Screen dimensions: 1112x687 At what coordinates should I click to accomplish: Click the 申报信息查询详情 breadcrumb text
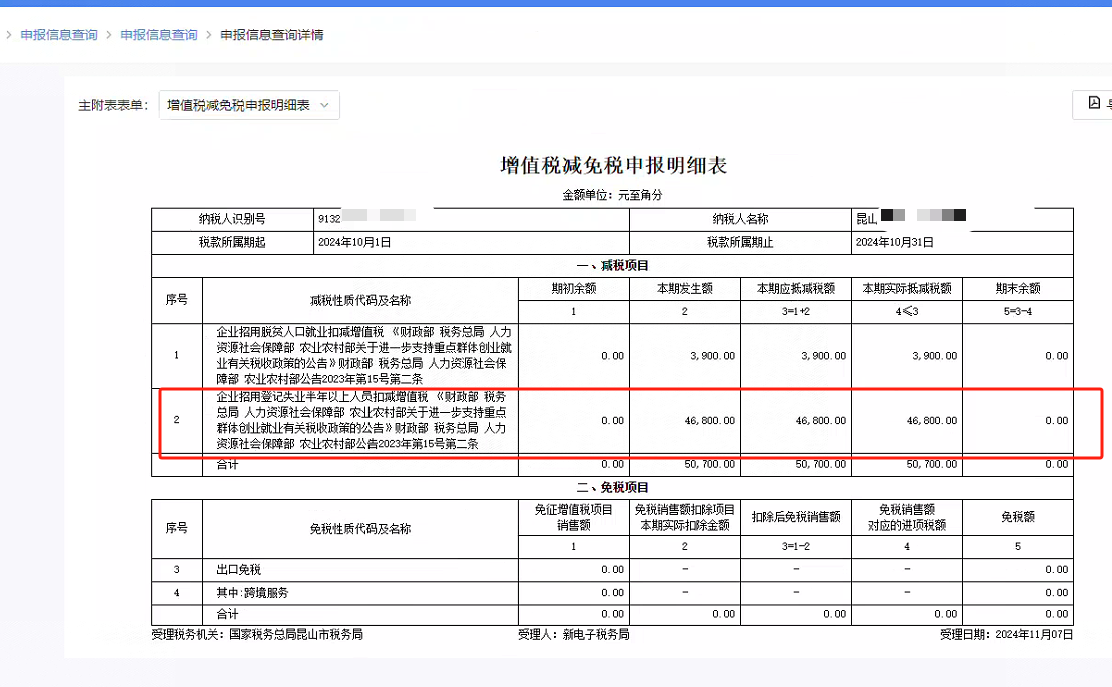272,35
